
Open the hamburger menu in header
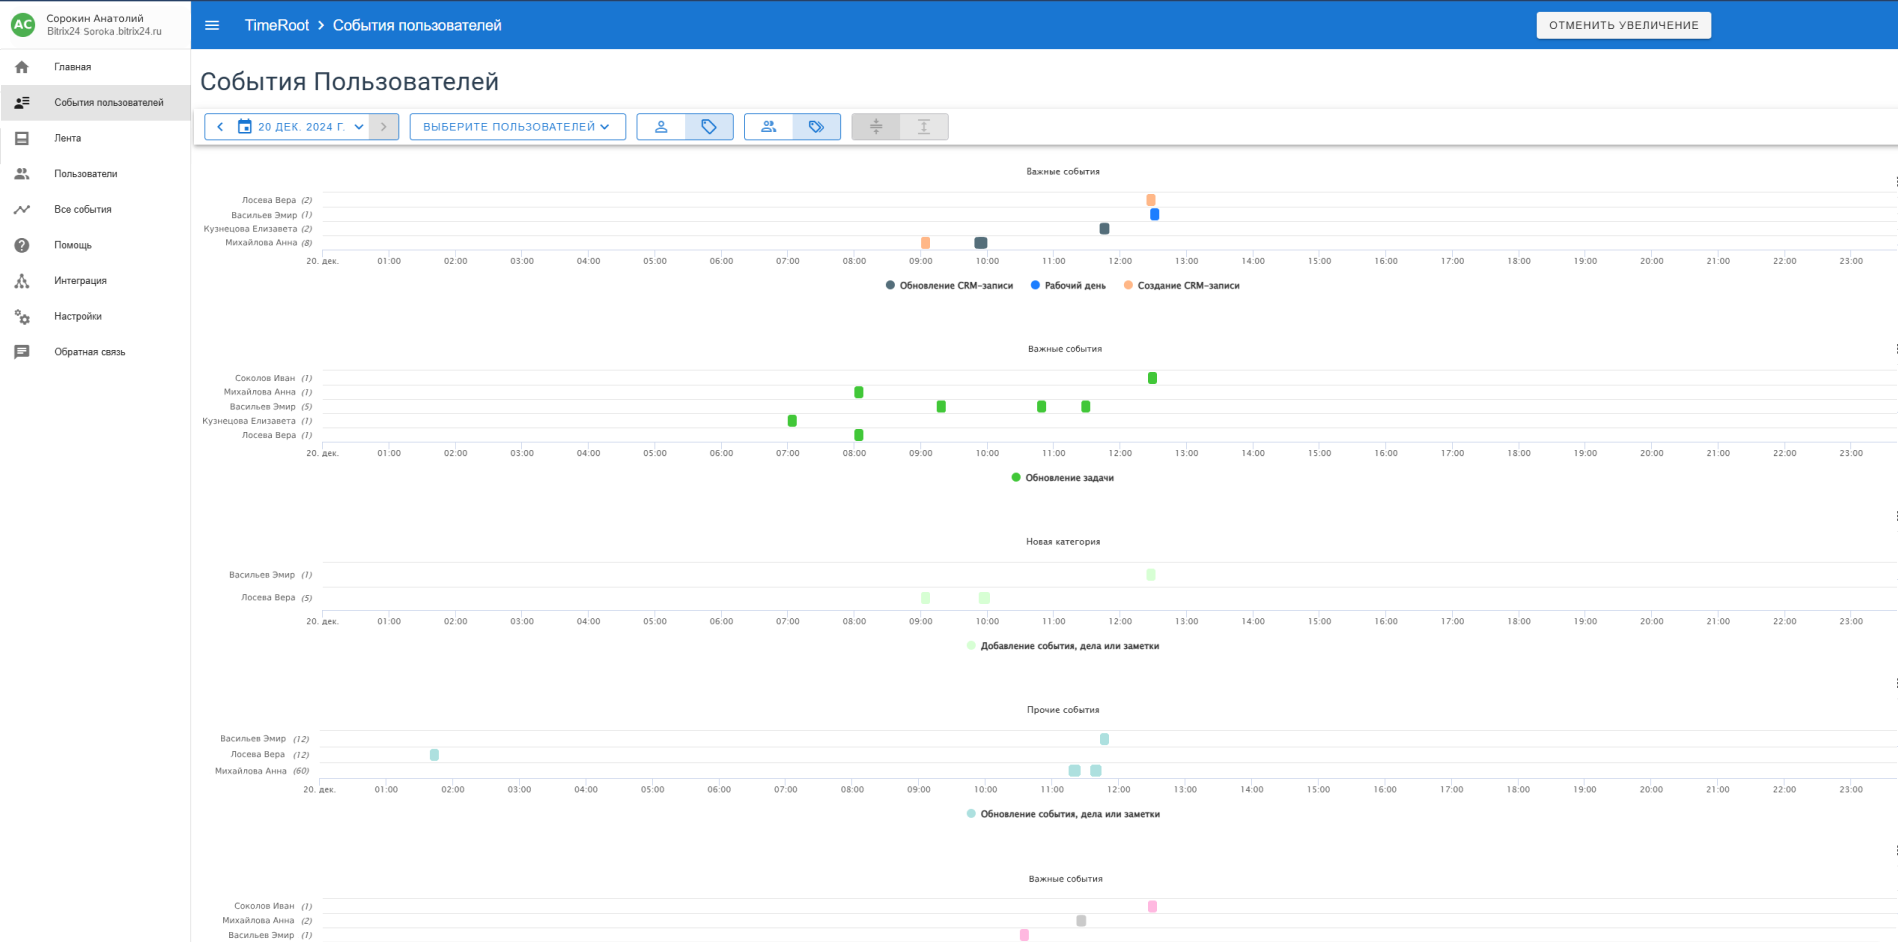pyautogui.click(x=212, y=25)
